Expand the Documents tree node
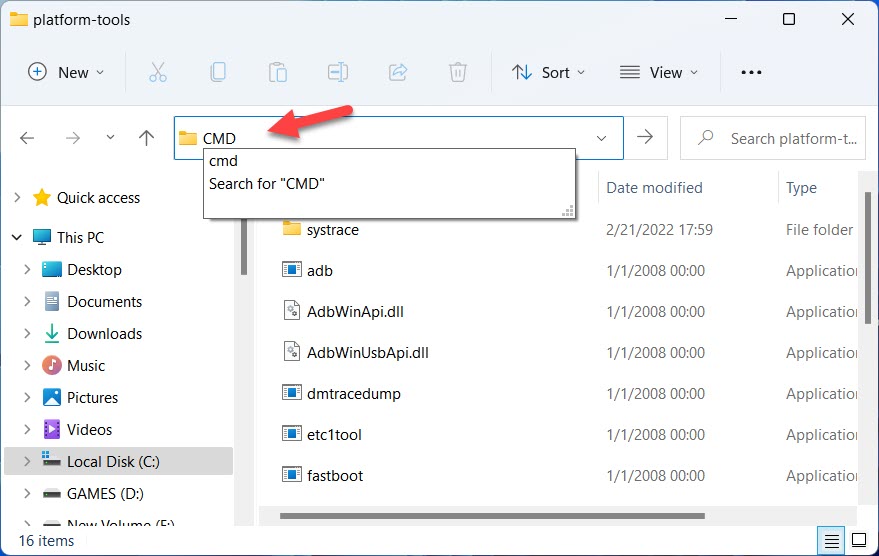 click(x=27, y=302)
